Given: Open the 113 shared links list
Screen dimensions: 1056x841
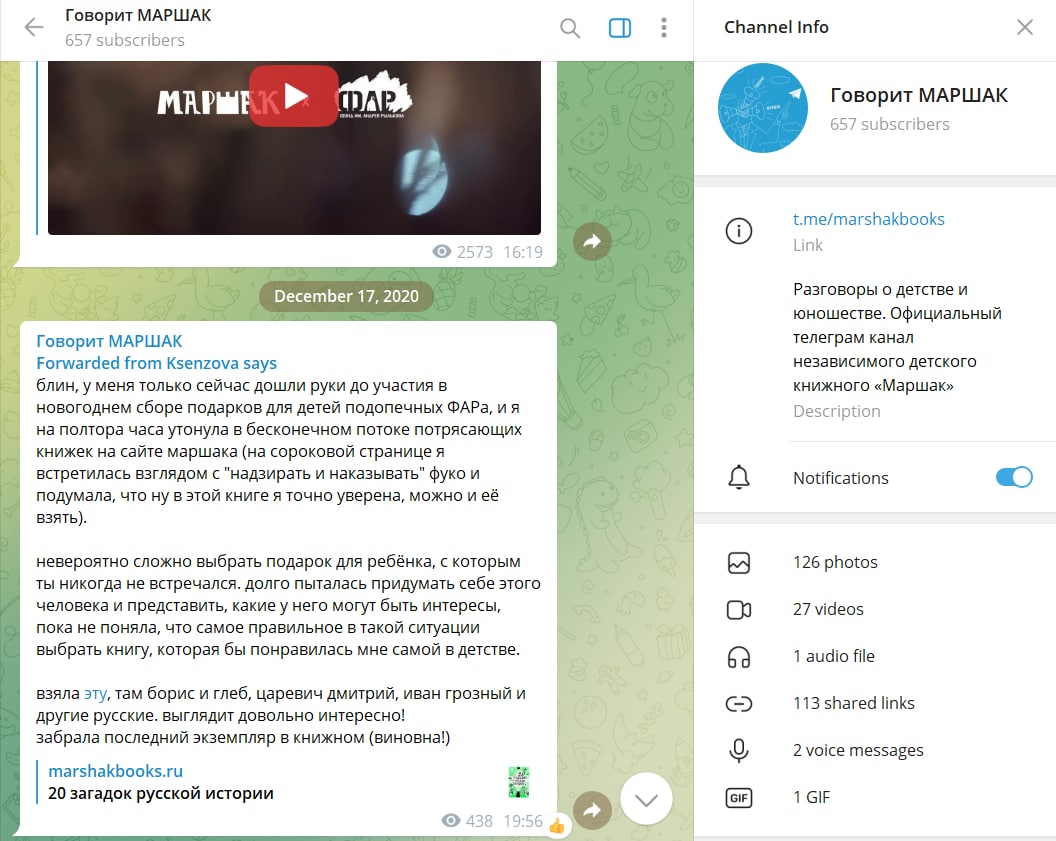Looking at the screenshot, I should pos(875,703).
